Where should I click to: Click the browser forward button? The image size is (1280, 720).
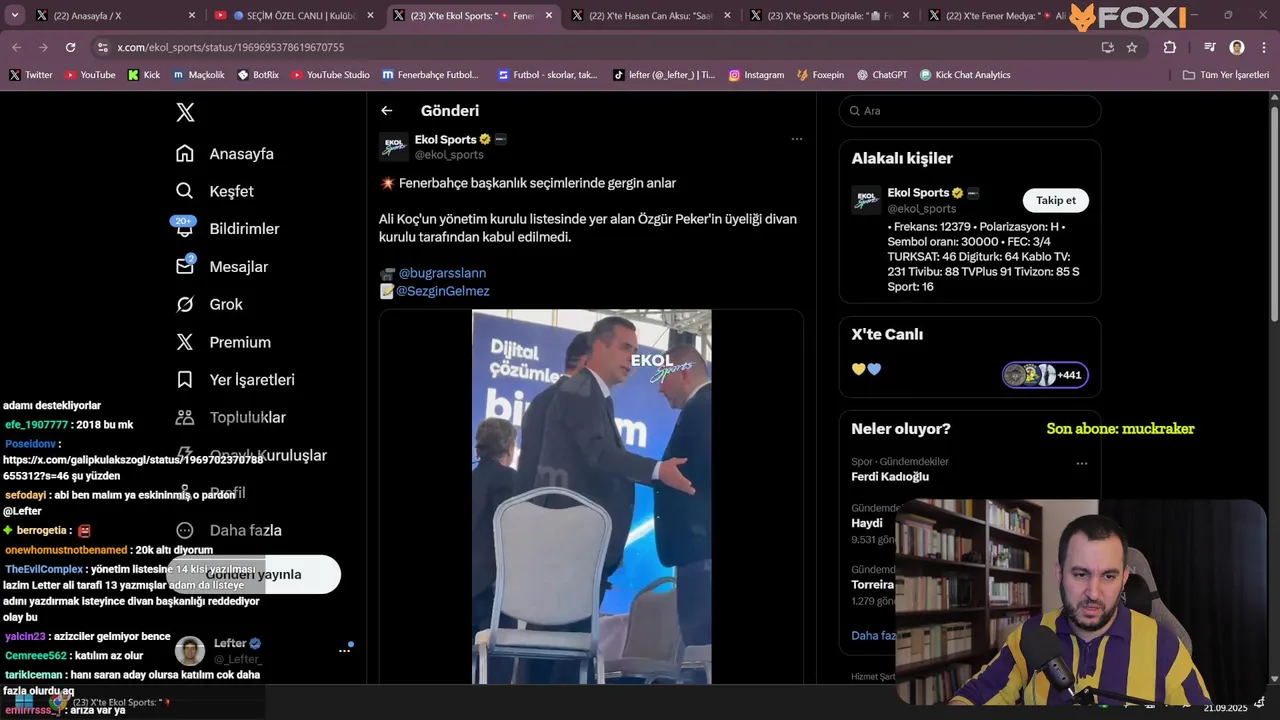[x=43, y=47]
